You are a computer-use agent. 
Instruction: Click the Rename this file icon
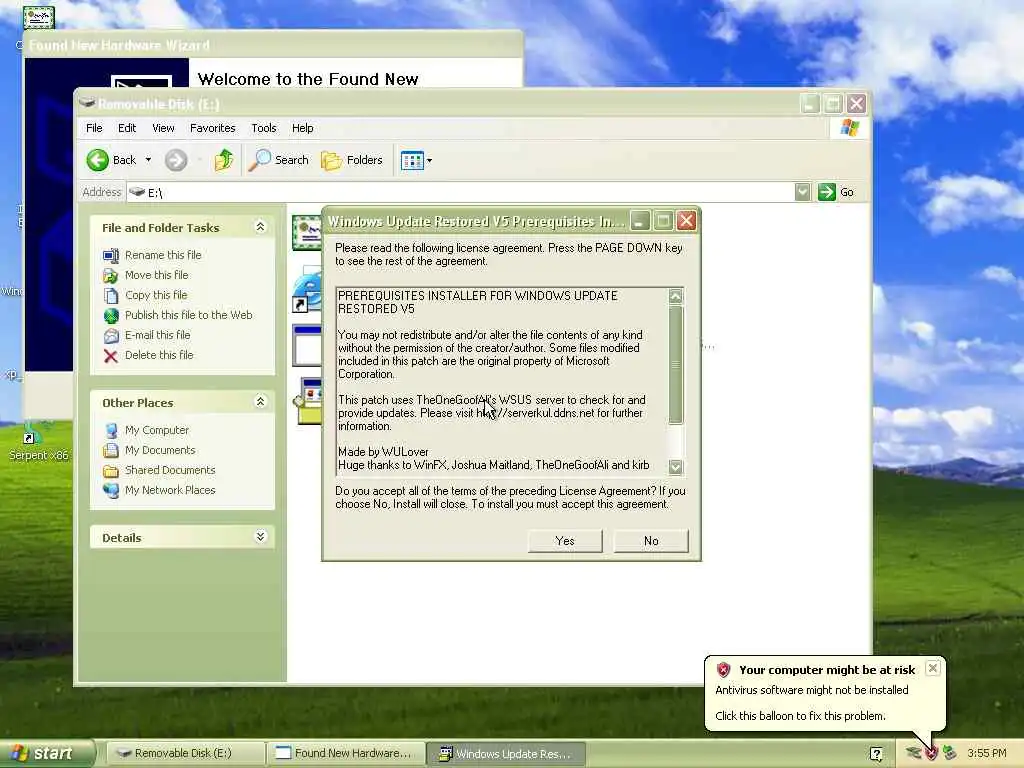pos(111,255)
